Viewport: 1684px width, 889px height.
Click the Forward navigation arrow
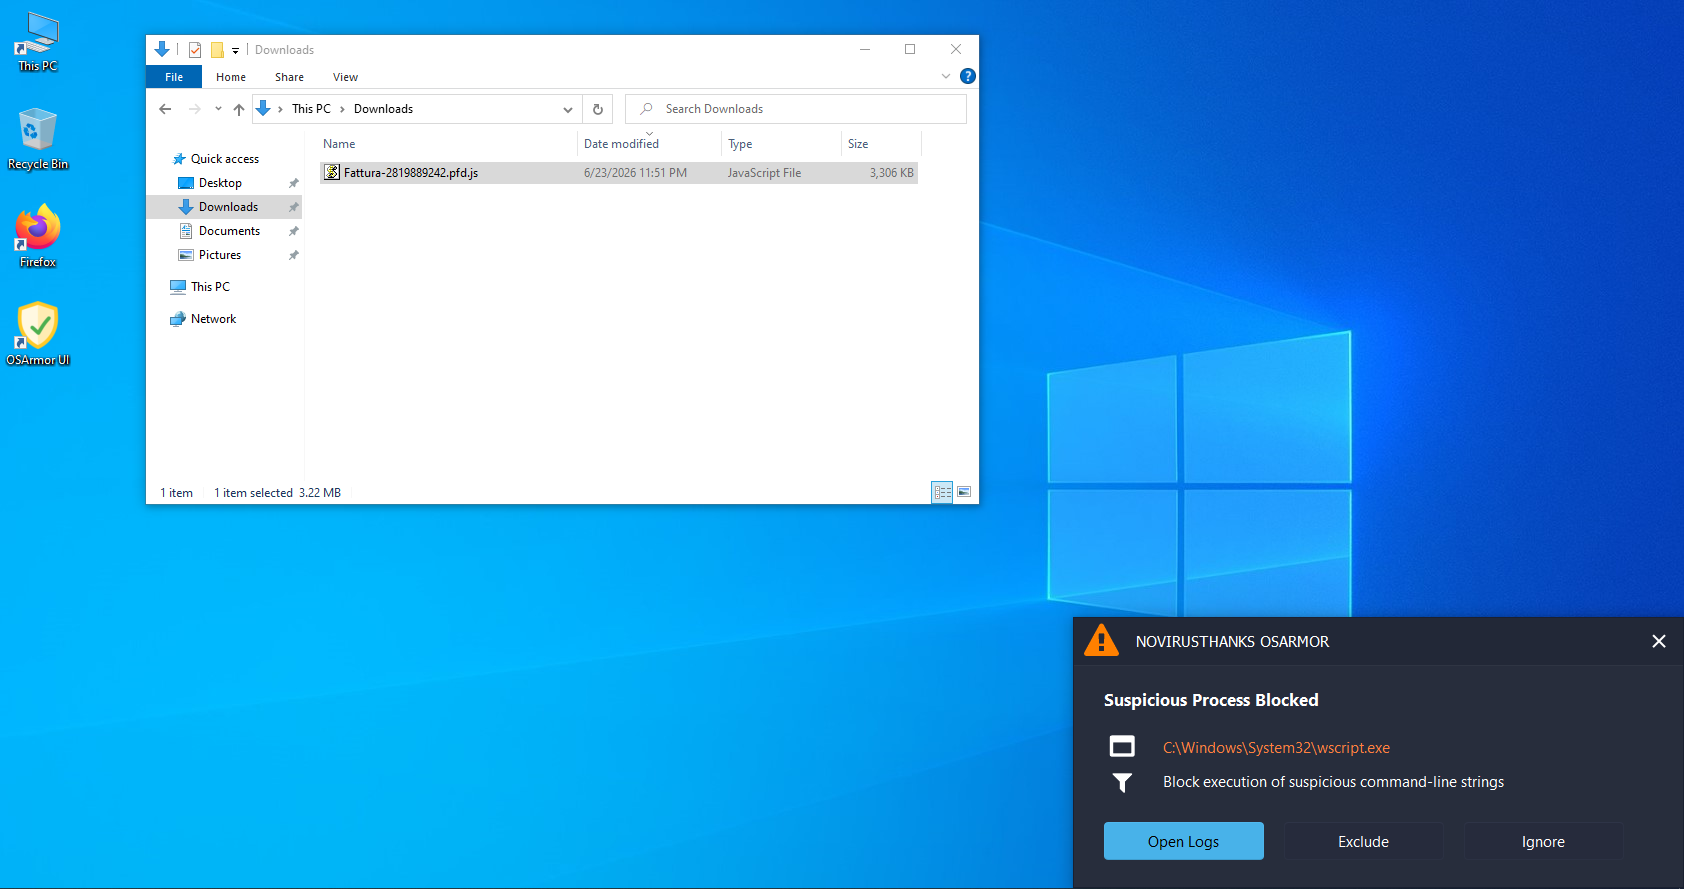(x=195, y=109)
